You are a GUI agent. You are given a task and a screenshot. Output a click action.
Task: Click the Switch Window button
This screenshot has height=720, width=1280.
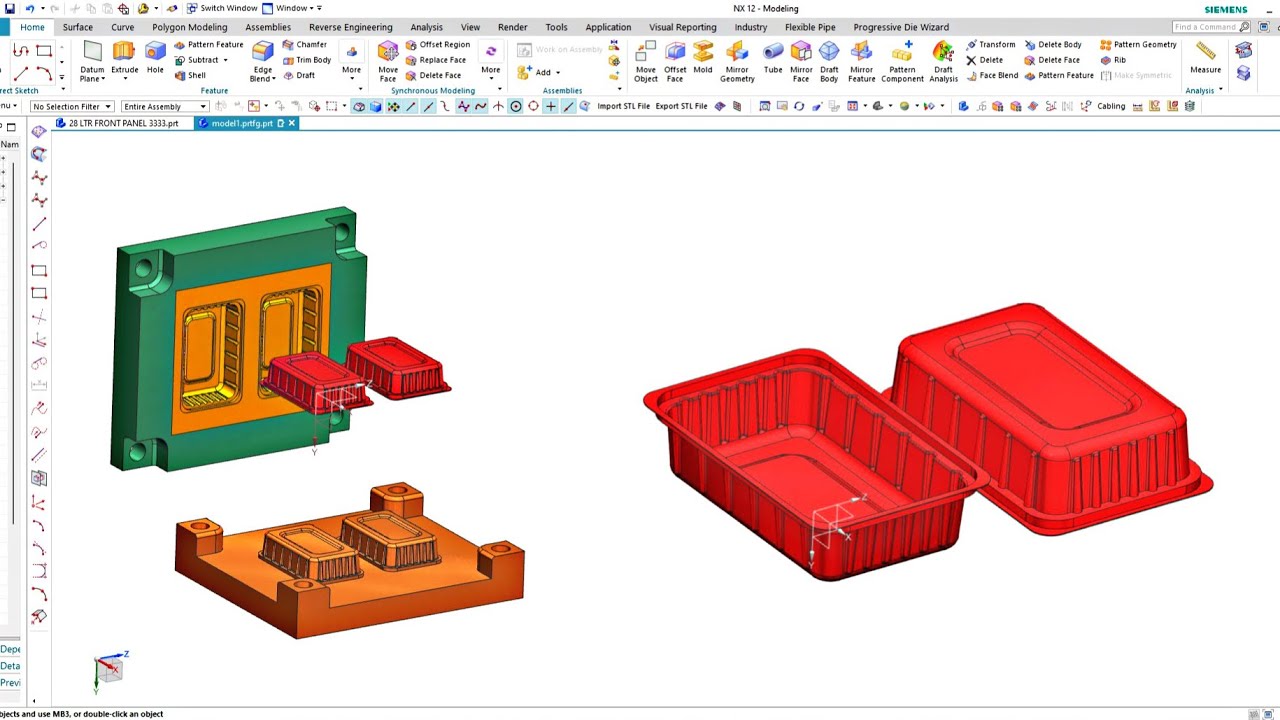point(221,8)
